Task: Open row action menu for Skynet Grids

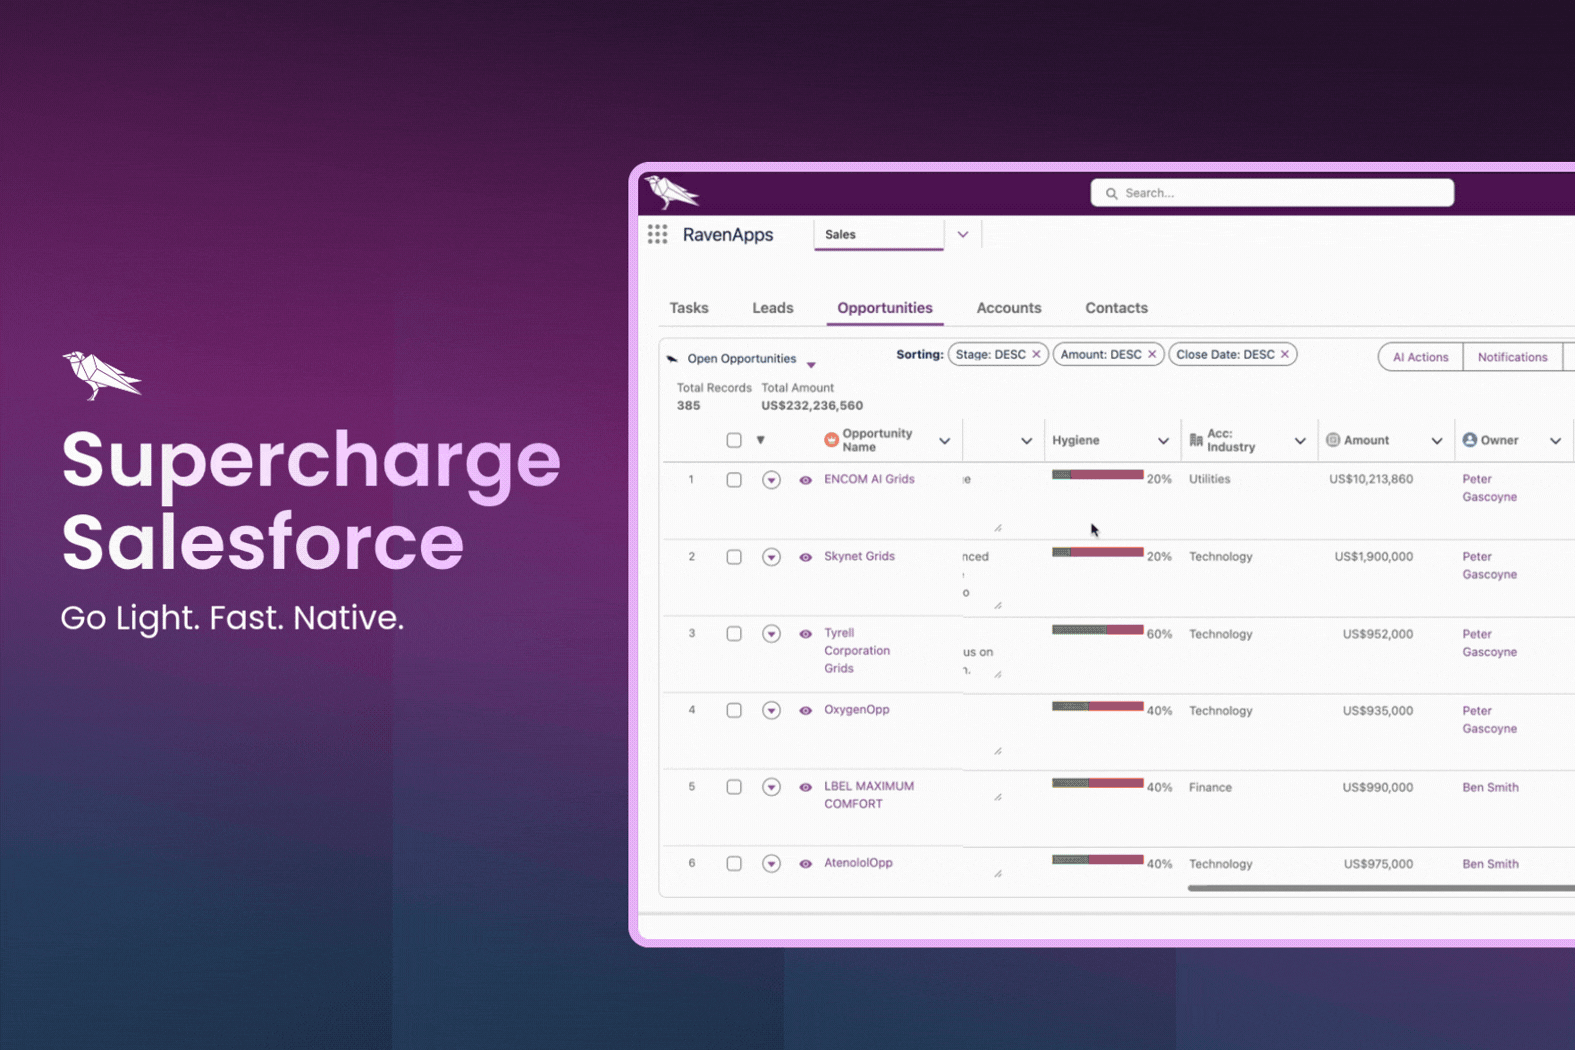Action: (x=771, y=557)
